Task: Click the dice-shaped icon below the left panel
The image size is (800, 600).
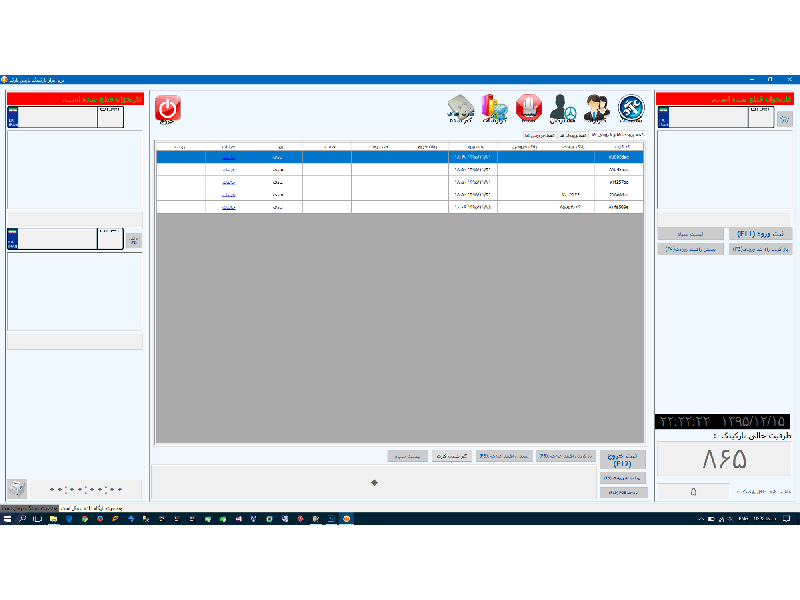Action: click(17, 488)
